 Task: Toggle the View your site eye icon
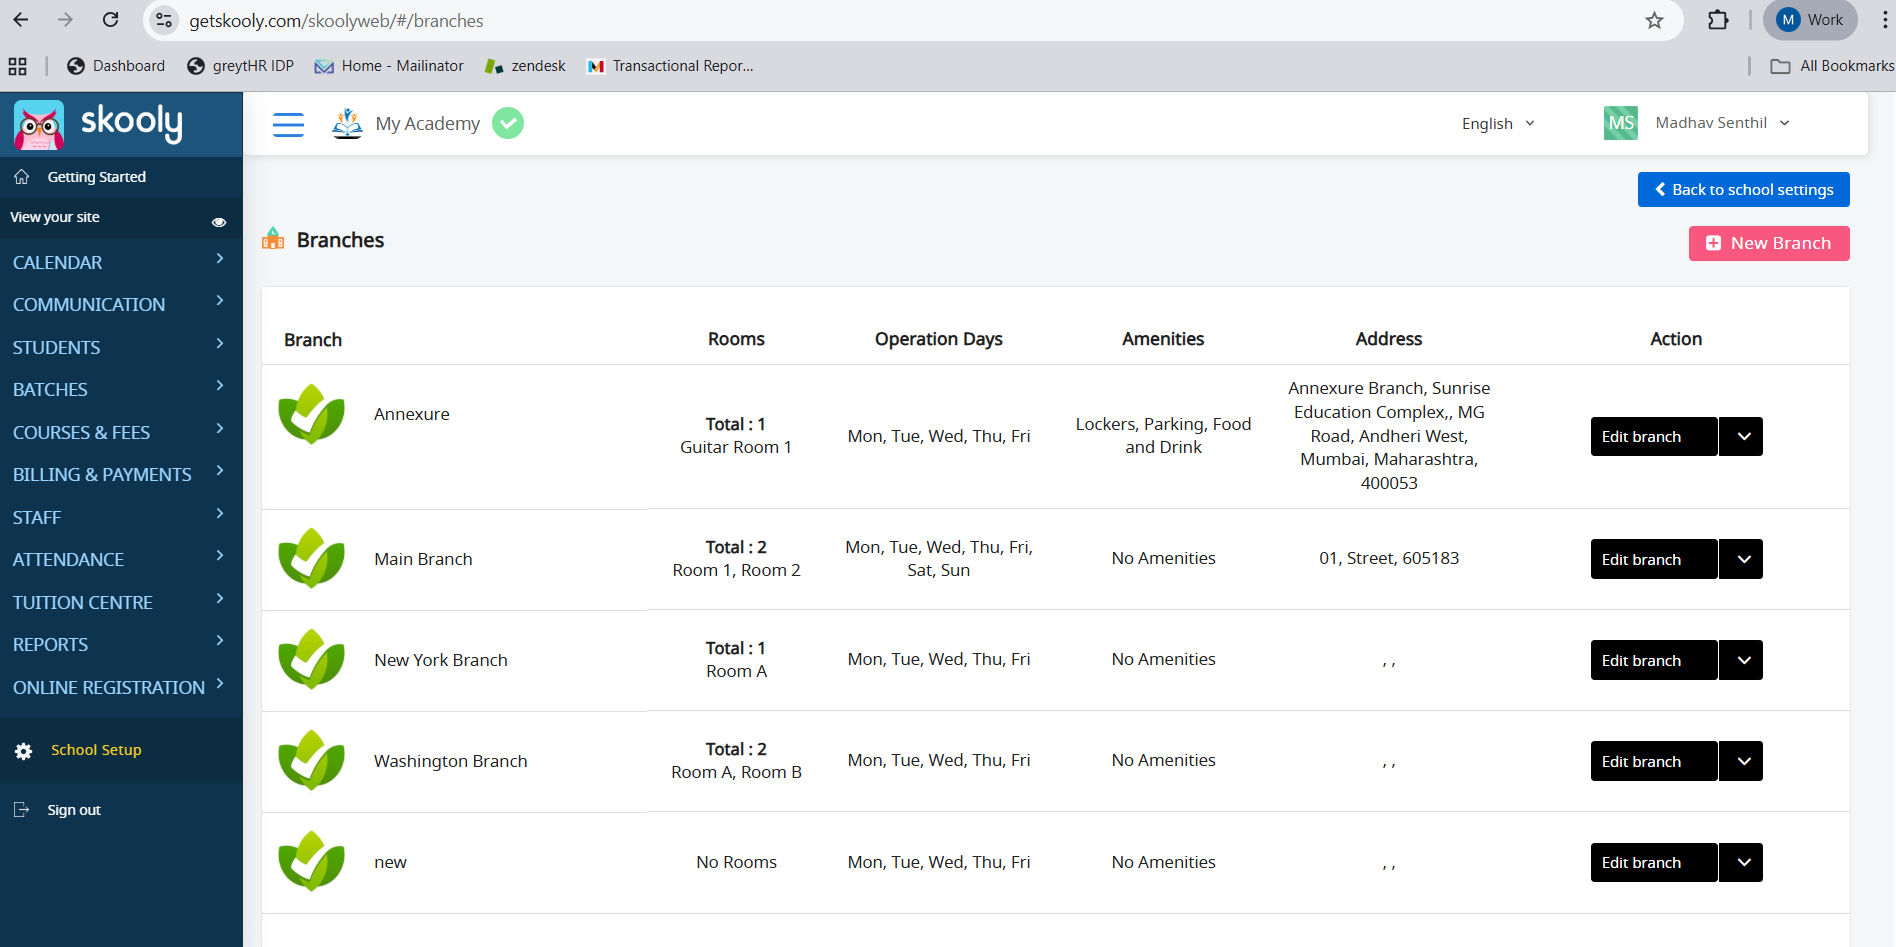coord(219,222)
